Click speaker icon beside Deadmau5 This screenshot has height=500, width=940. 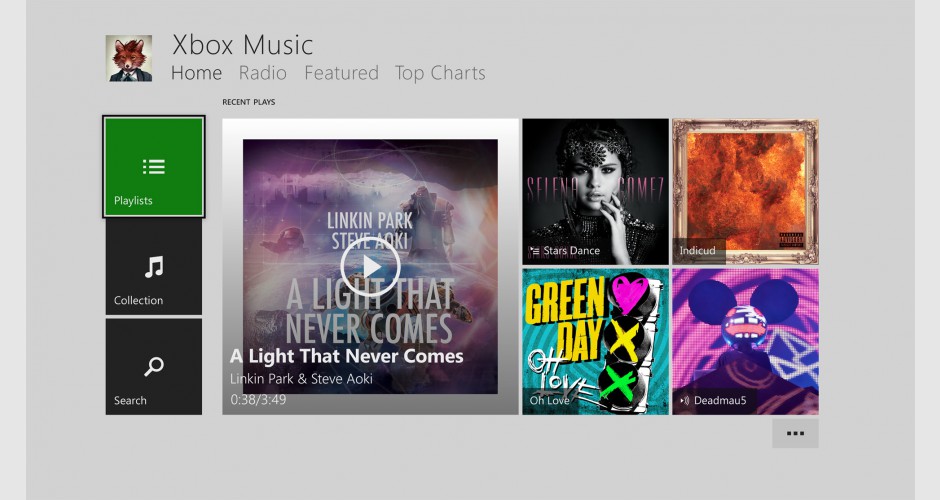click(x=685, y=400)
